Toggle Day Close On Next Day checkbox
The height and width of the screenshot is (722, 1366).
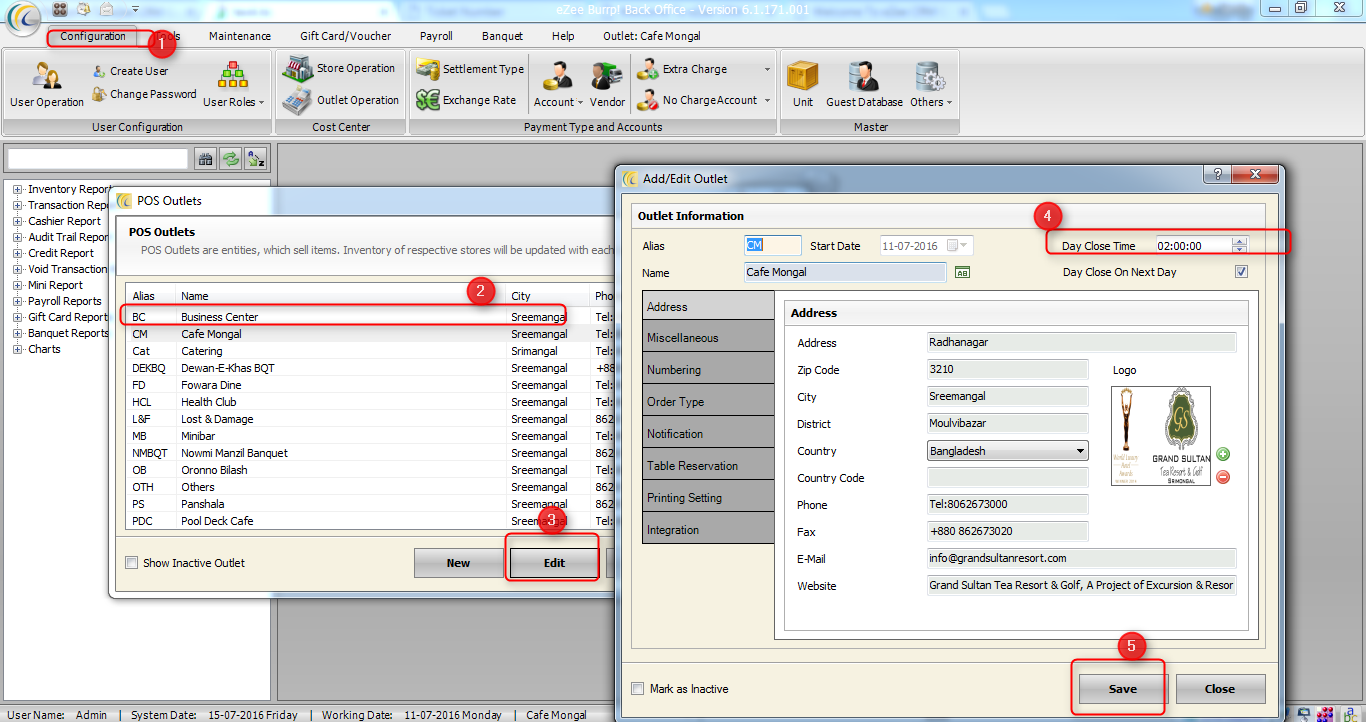[x=1242, y=272]
